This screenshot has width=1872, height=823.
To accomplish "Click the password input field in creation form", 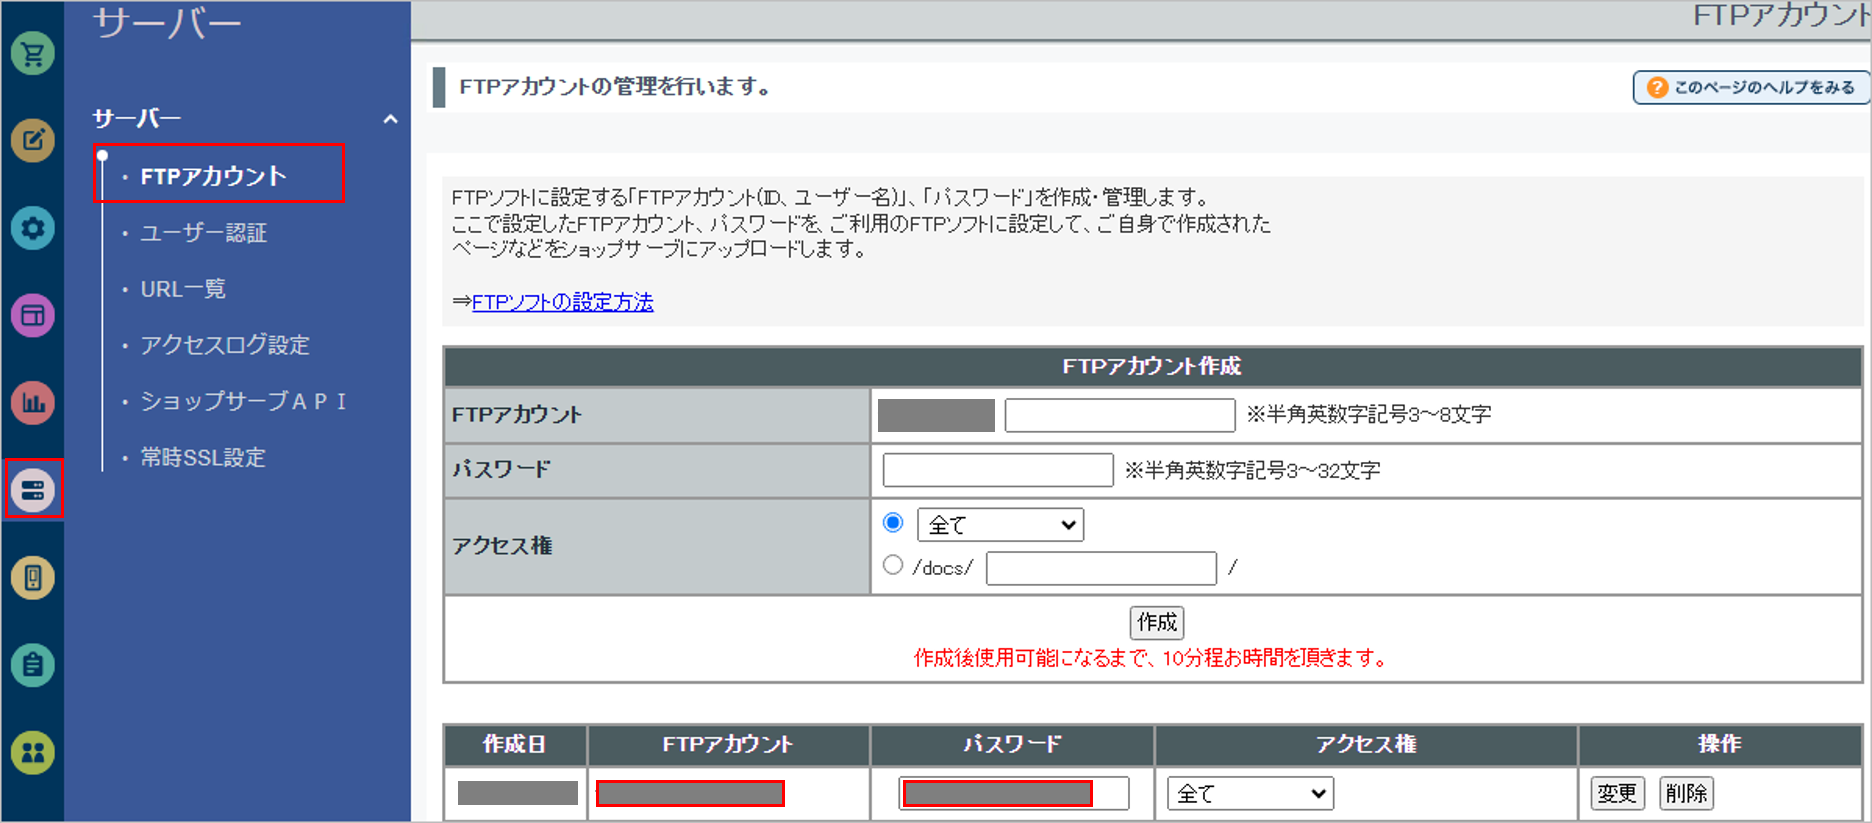I will [997, 470].
